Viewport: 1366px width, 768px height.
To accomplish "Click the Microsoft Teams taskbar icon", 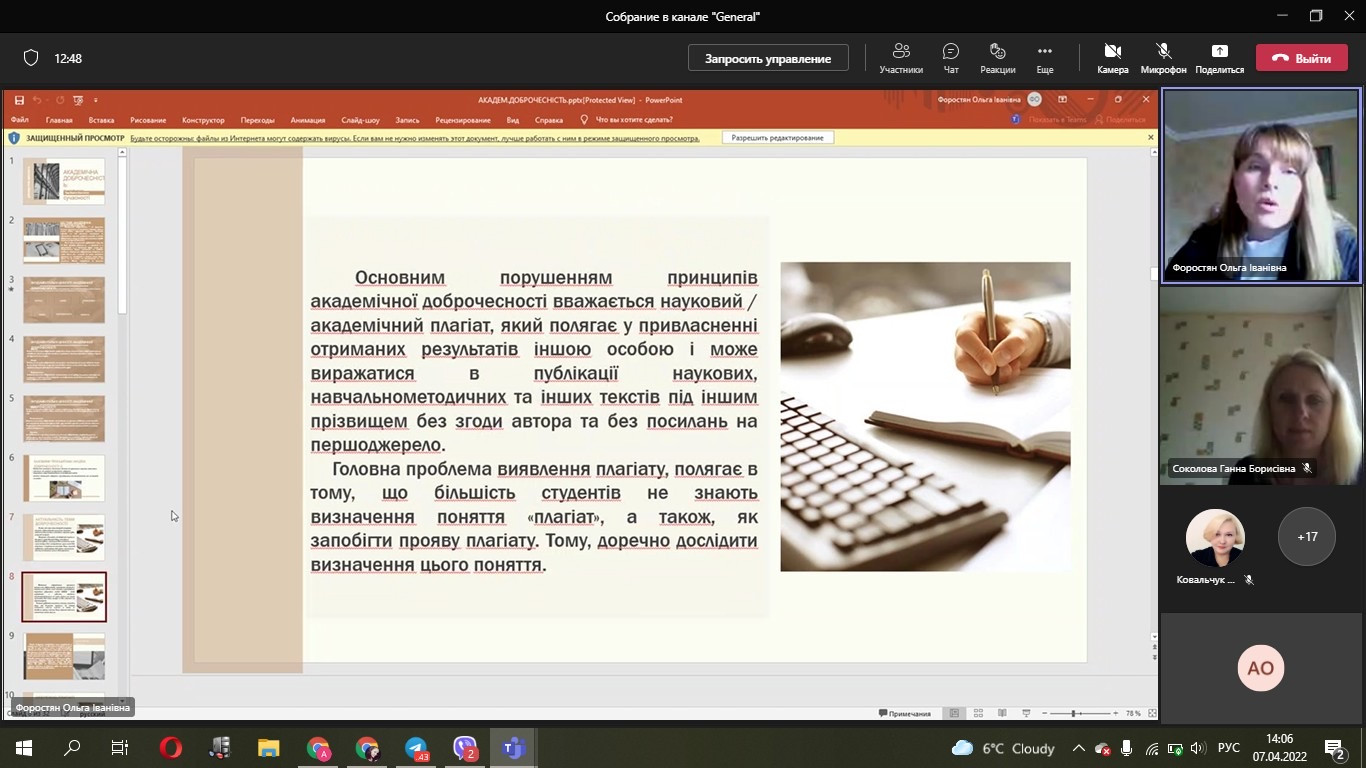I will 515,748.
